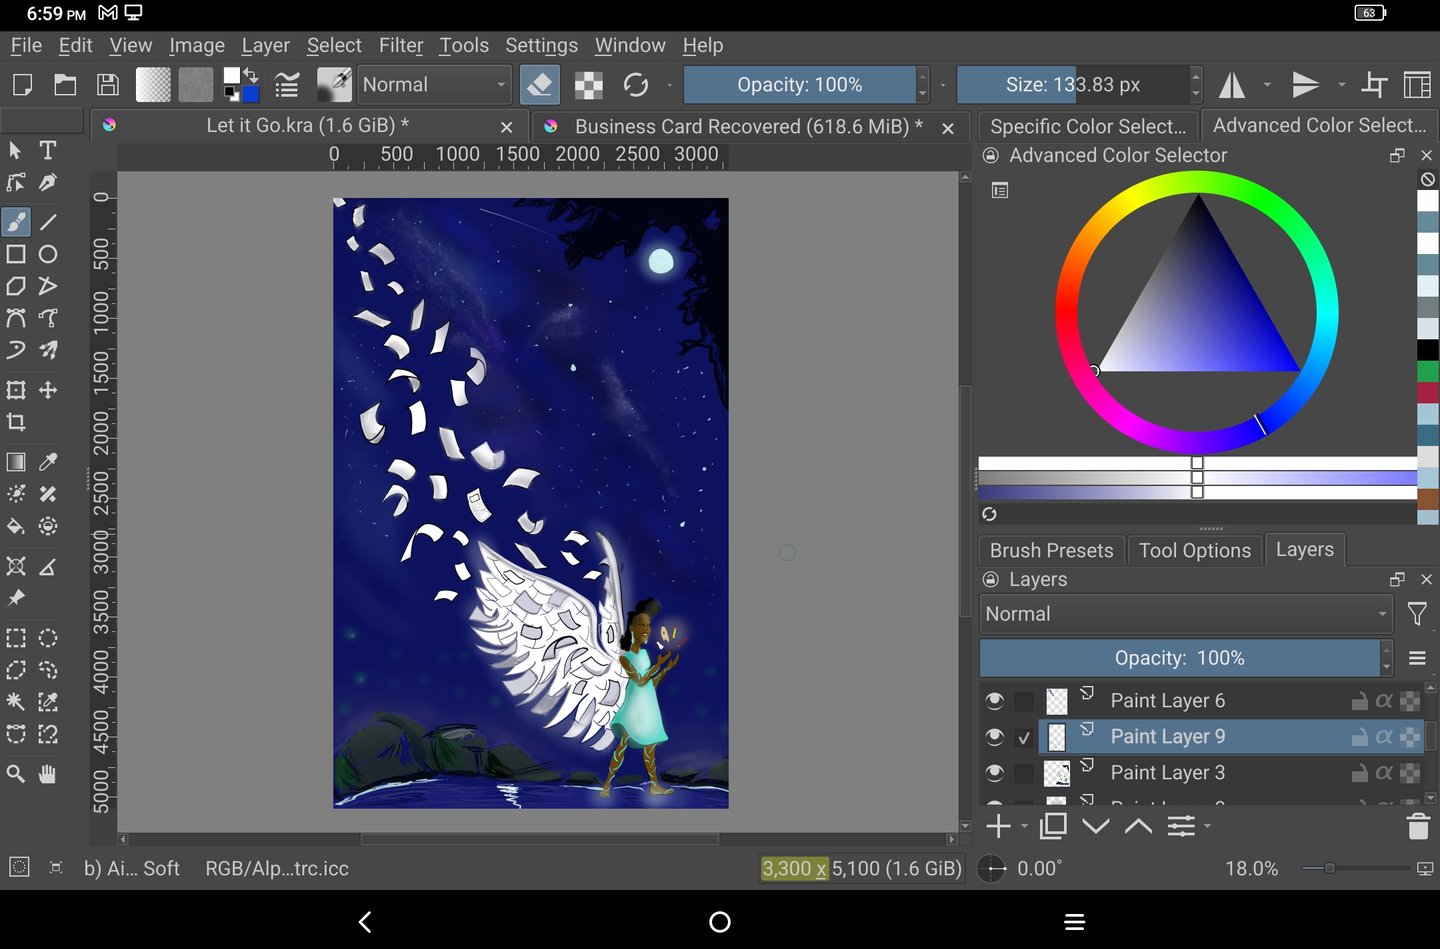Uncheck the Paint Layer 9 checkbox
Image resolution: width=1440 pixels, height=949 pixels.
[x=1024, y=738]
